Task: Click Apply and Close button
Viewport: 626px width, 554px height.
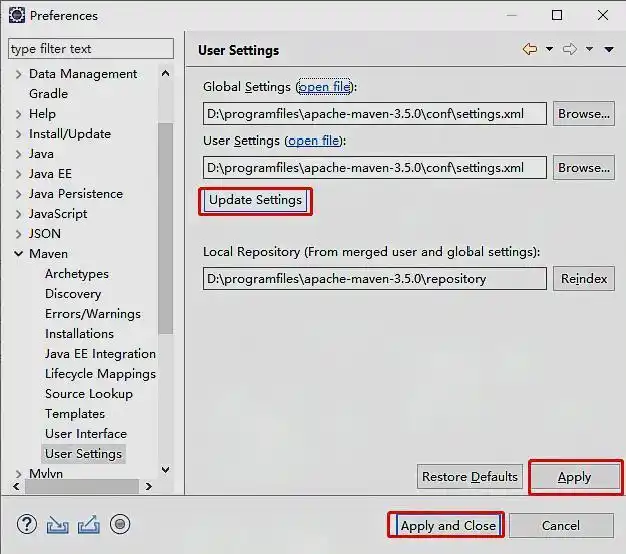Action: (448, 525)
